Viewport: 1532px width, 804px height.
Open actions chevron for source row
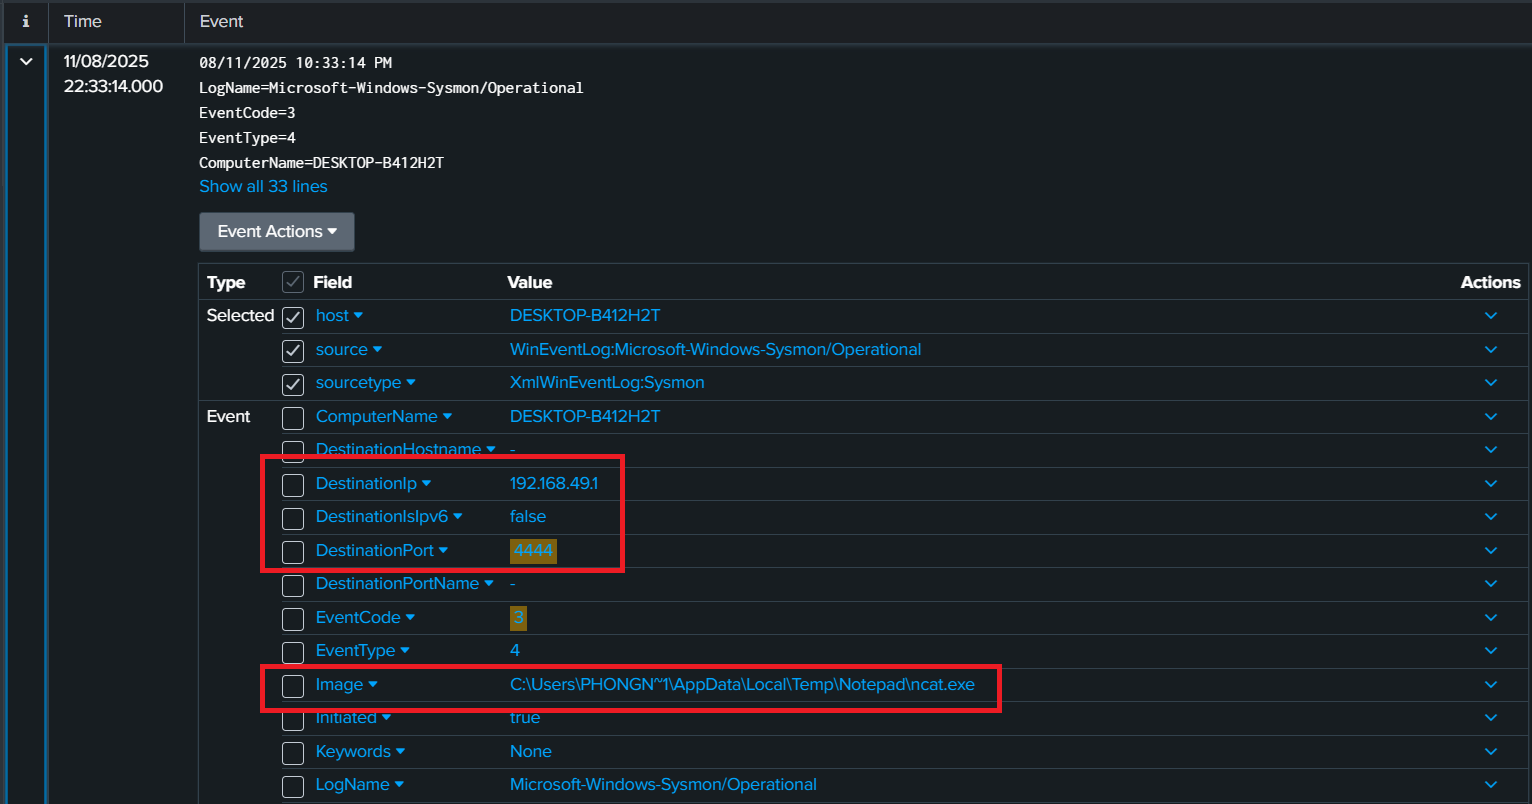click(x=1490, y=350)
